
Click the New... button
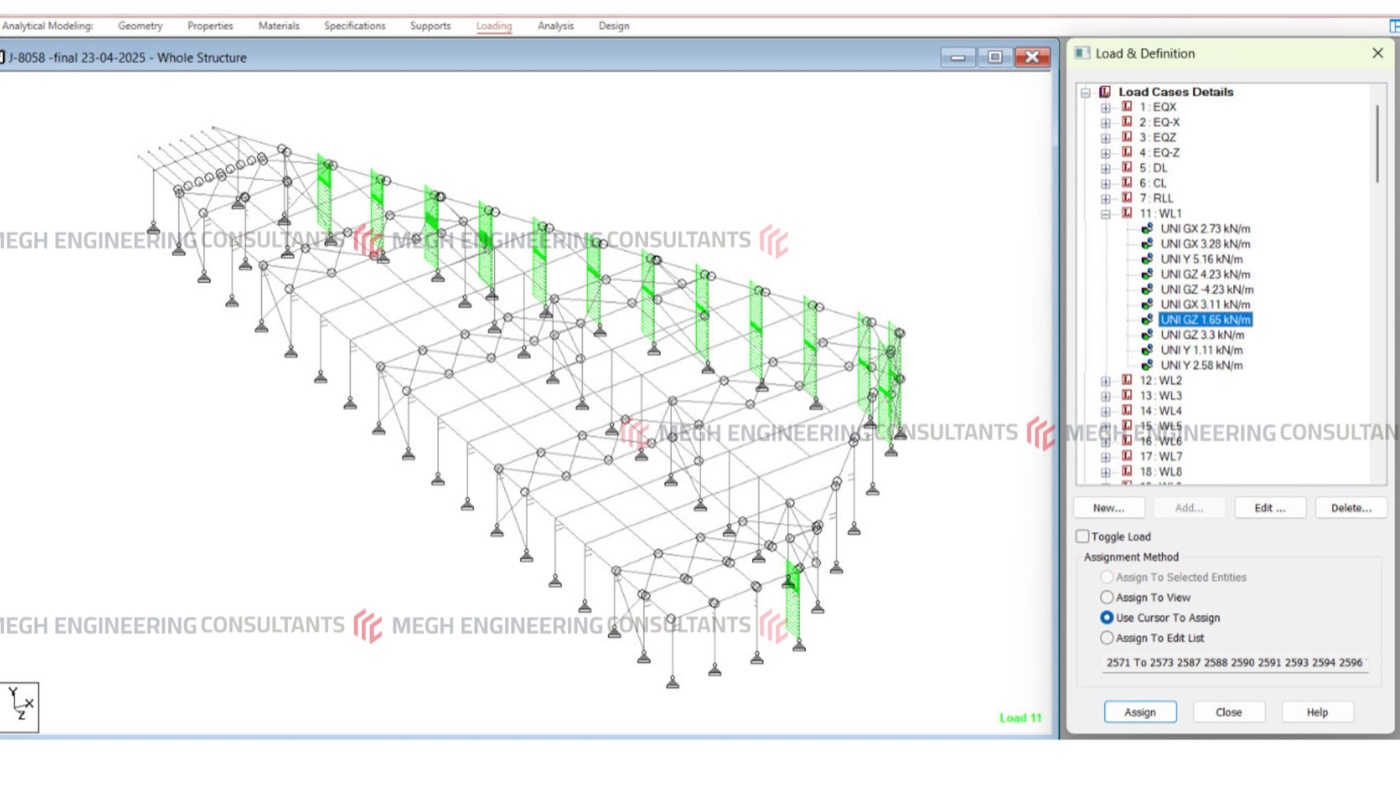point(1109,508)
